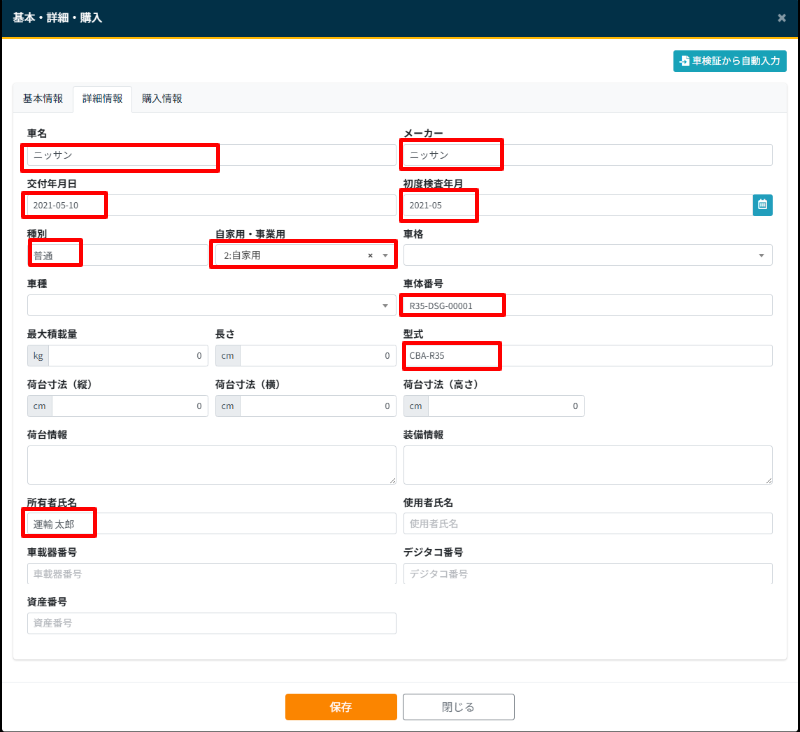Expand the 車格 dropdown
The image size is (800, 732).
pos(588,255)
